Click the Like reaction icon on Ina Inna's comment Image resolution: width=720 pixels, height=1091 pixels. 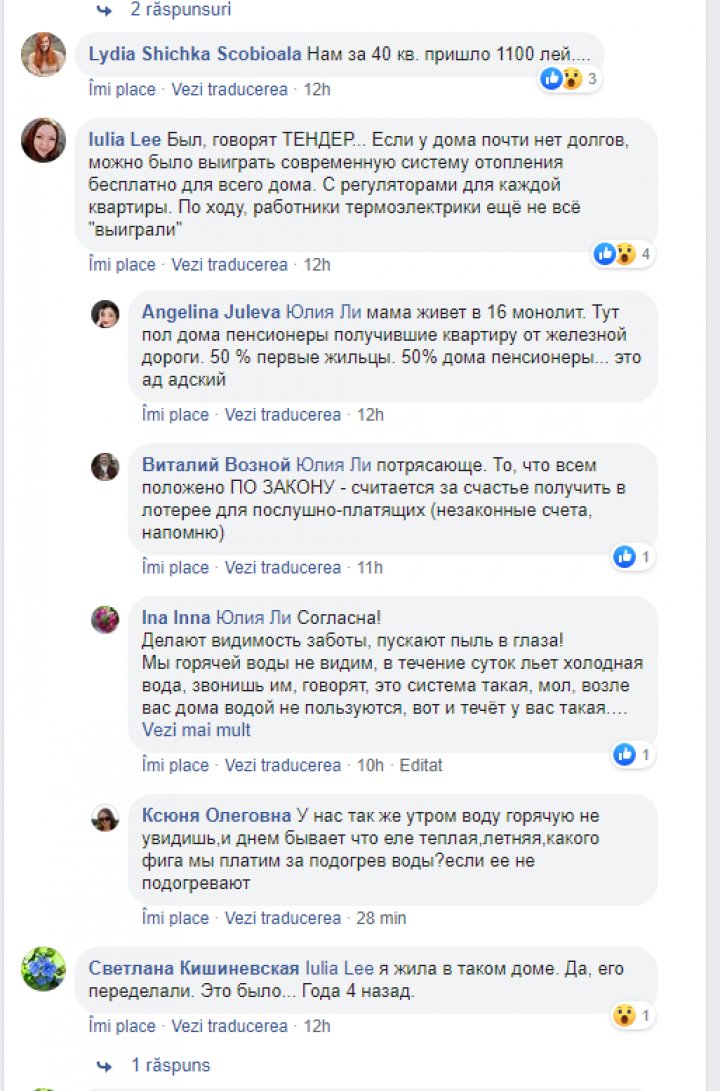624,754
